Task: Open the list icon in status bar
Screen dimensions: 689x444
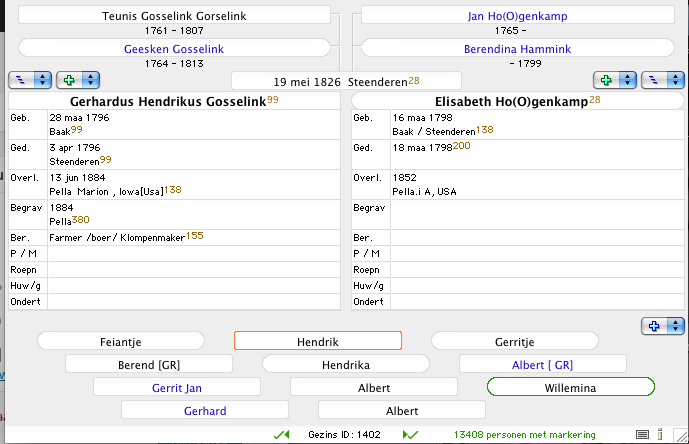Action: [643, 434]
